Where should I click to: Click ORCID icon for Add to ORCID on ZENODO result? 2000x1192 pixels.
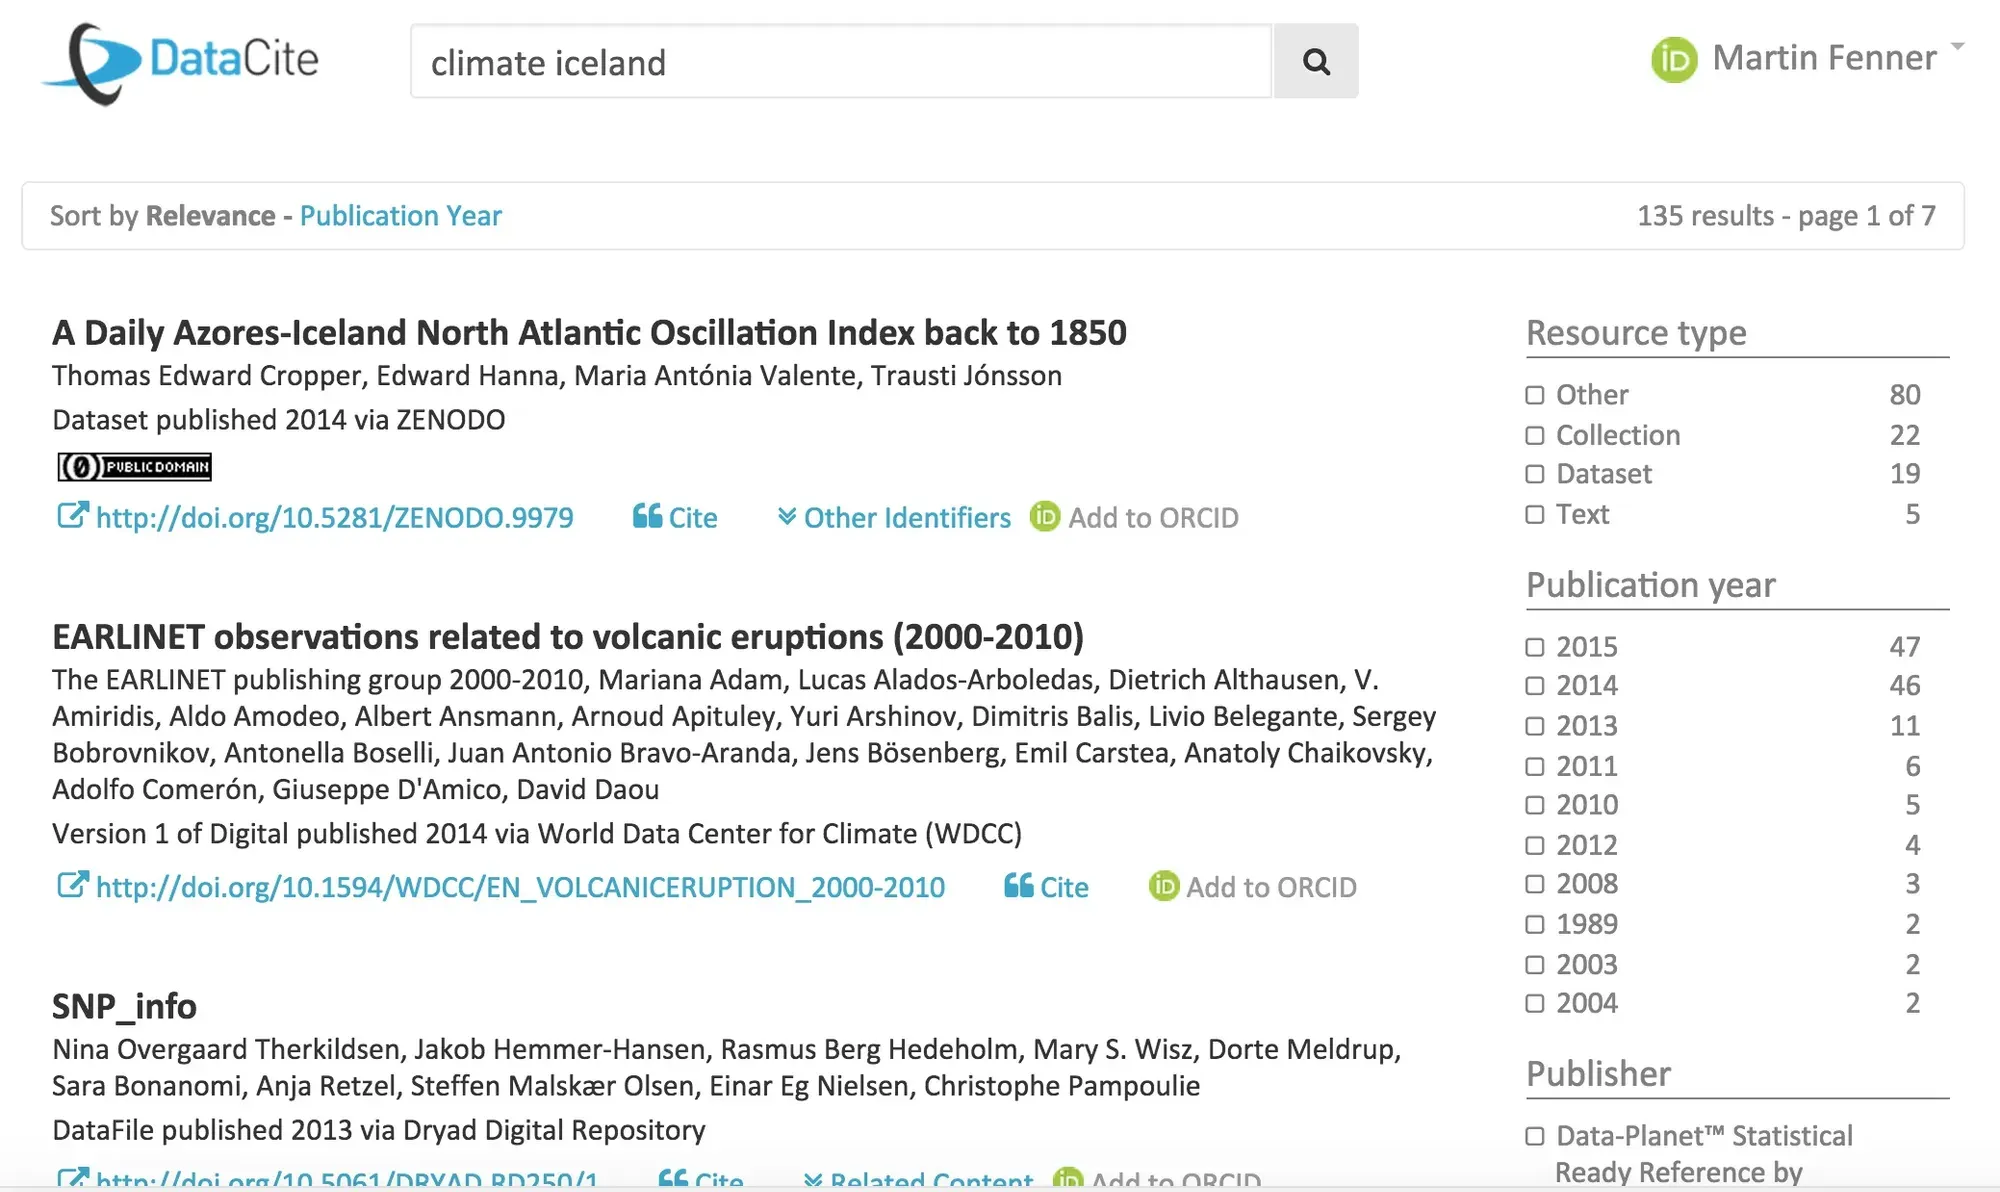(x=1044, y=516)
